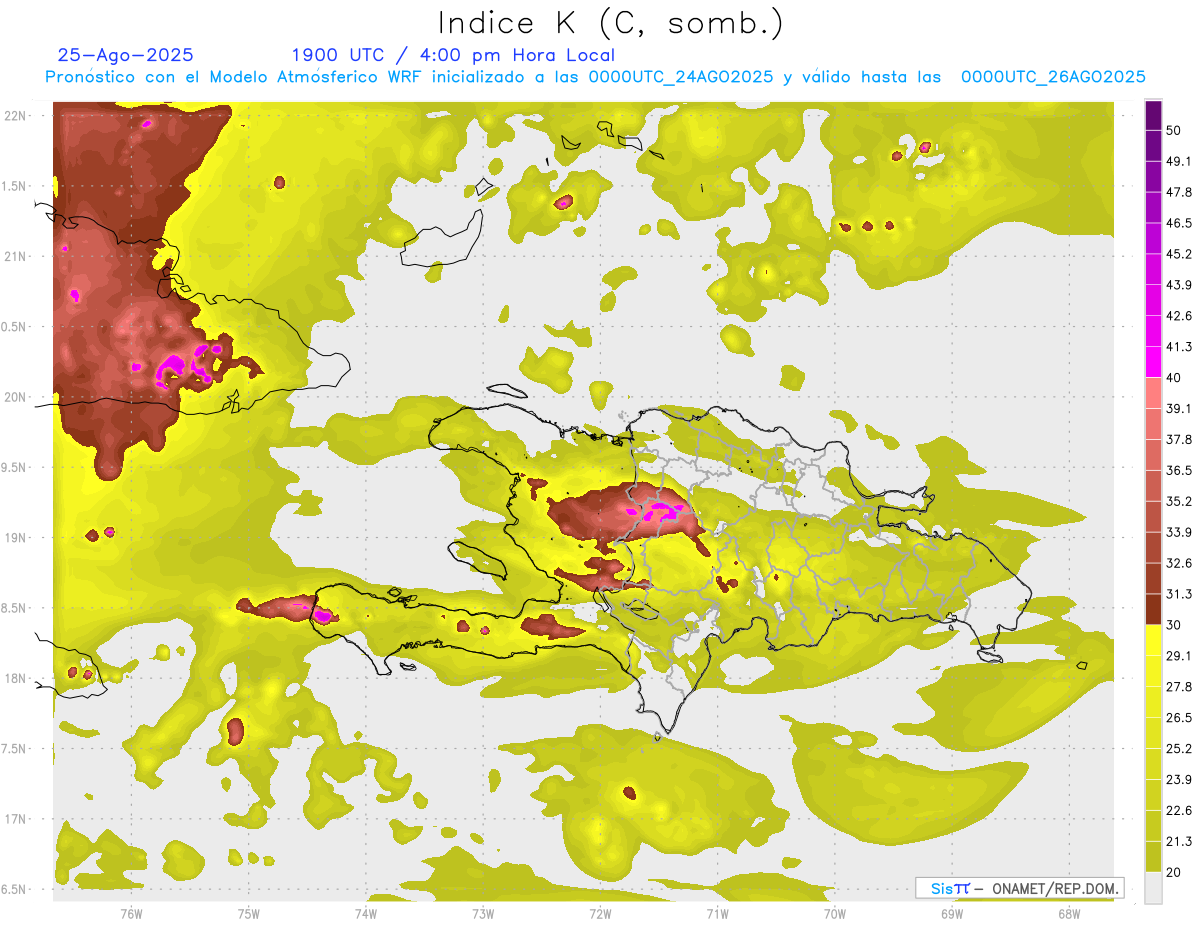Click the '18N' latitude axis label
This screenshot has height=927, width=1200.
[x=17, y=679]
